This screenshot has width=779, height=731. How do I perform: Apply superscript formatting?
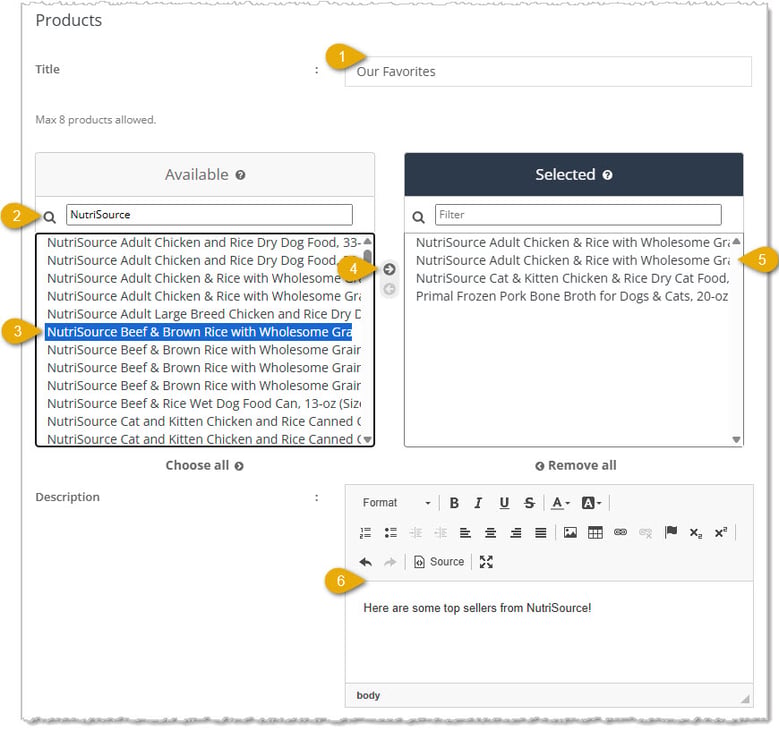point(721,532)
